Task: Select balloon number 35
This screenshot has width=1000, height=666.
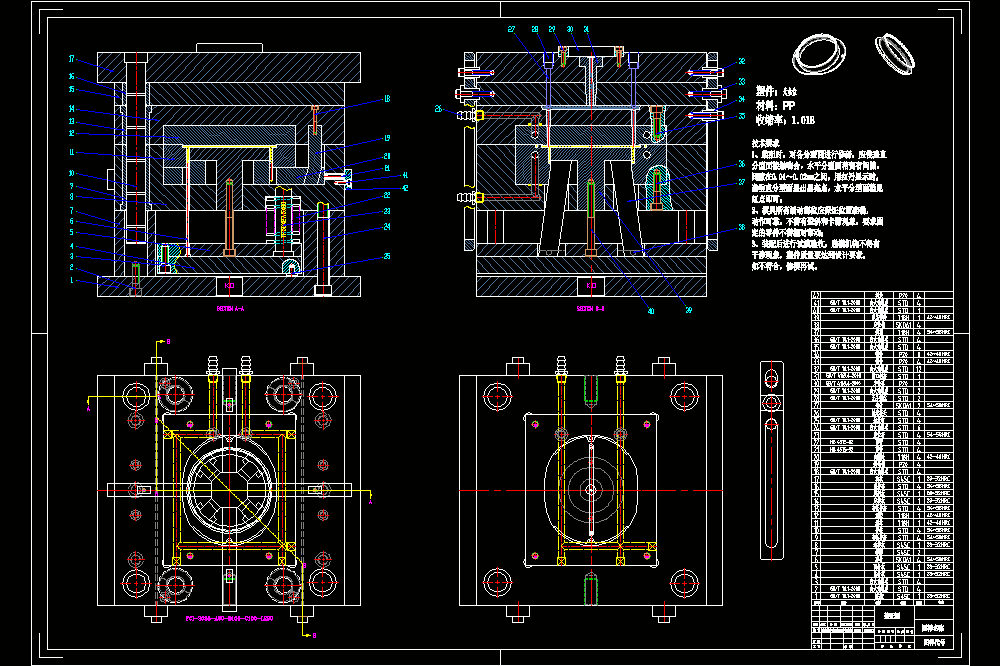Action: click(x=742, y=116)
